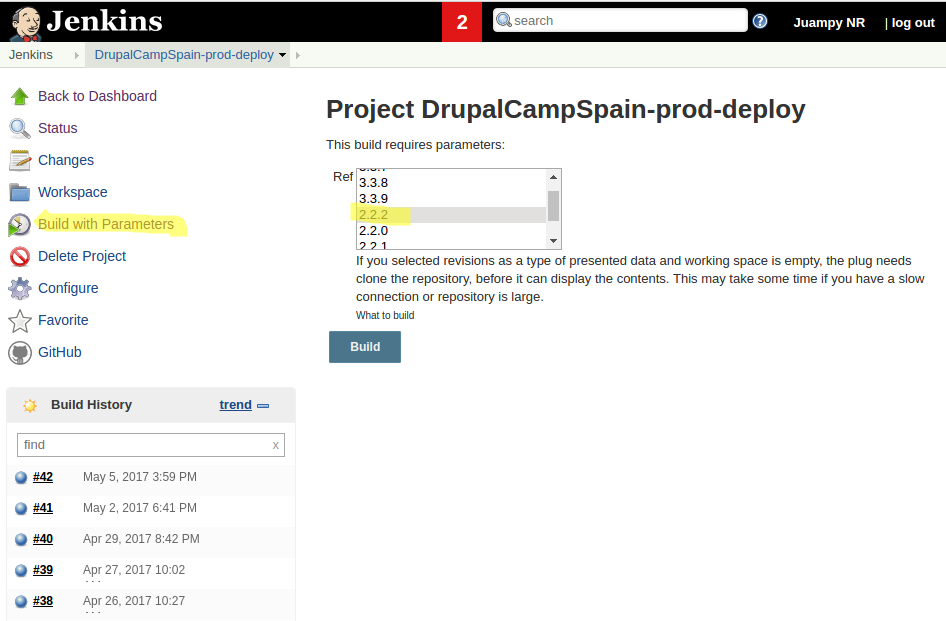Open the Status menu link

click(x=57, y=129)
